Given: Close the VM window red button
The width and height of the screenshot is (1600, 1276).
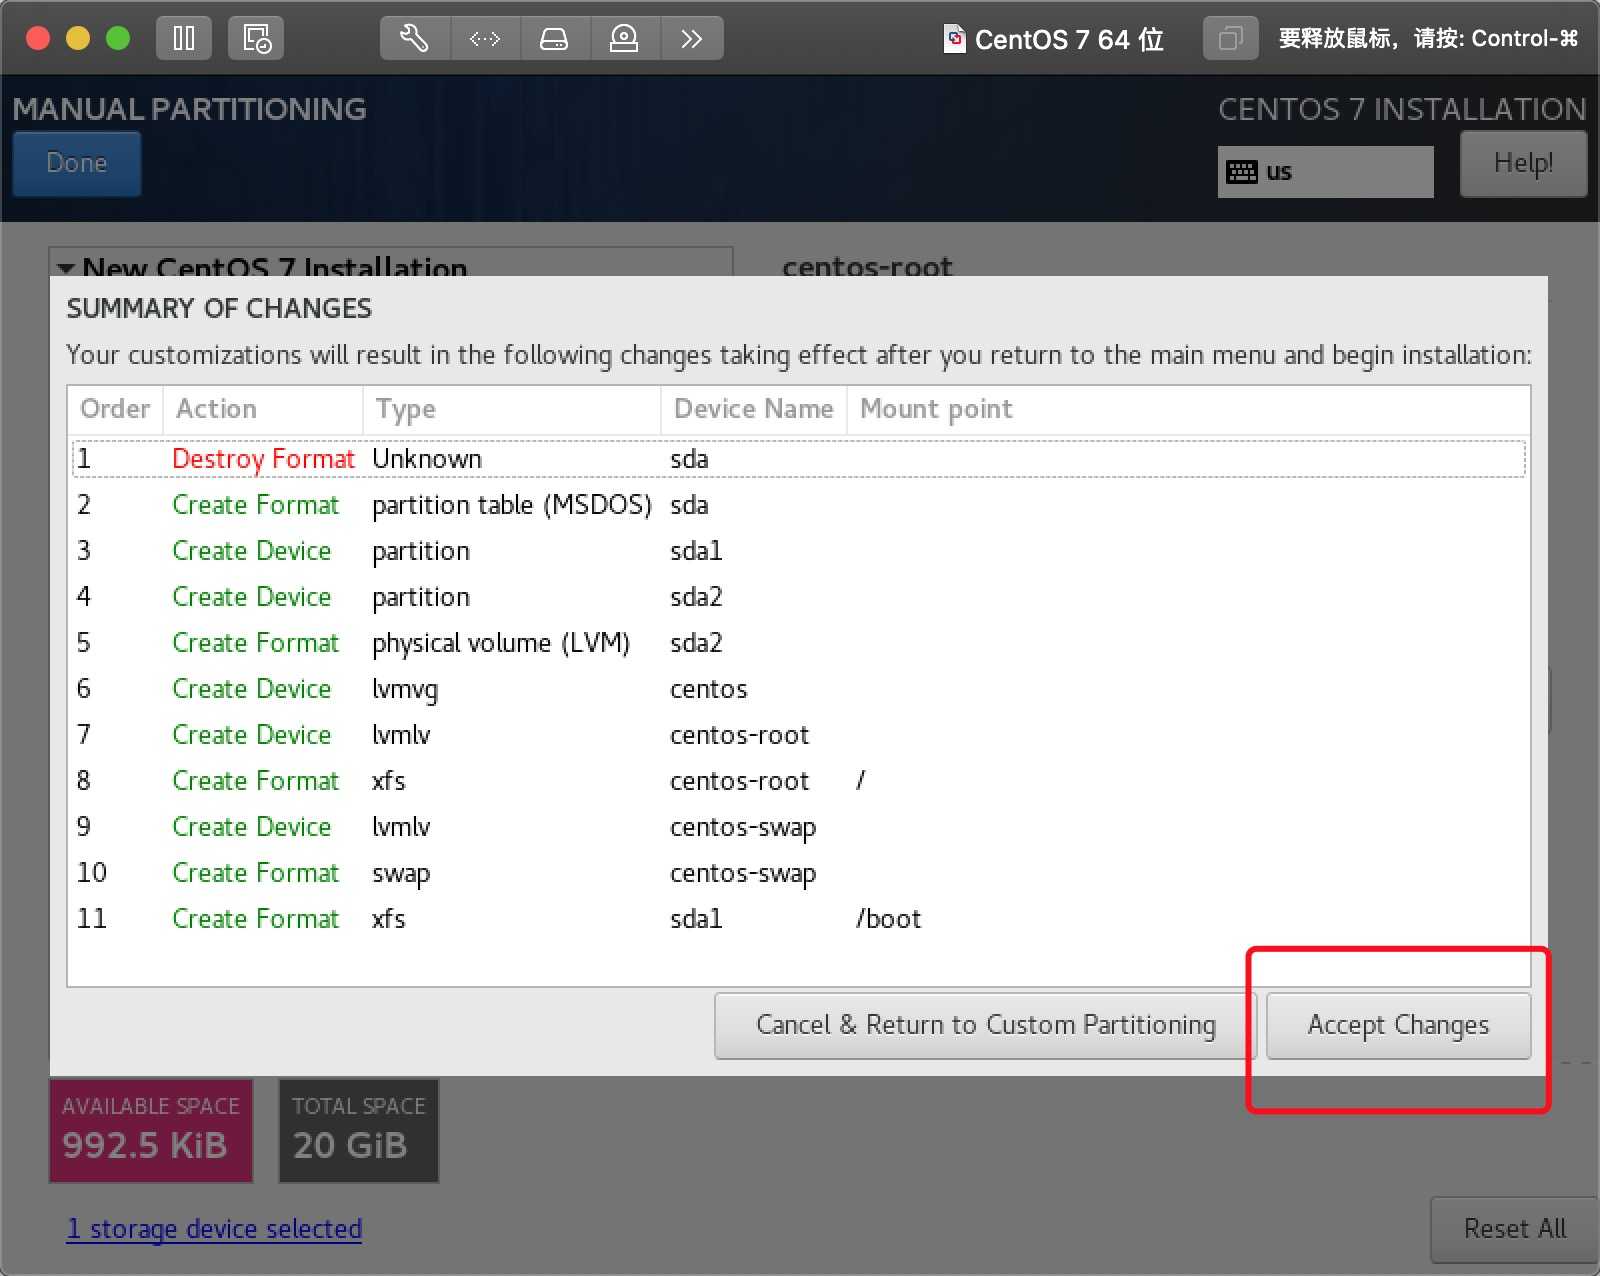Looking at the screenshot, I should (38, 38).
